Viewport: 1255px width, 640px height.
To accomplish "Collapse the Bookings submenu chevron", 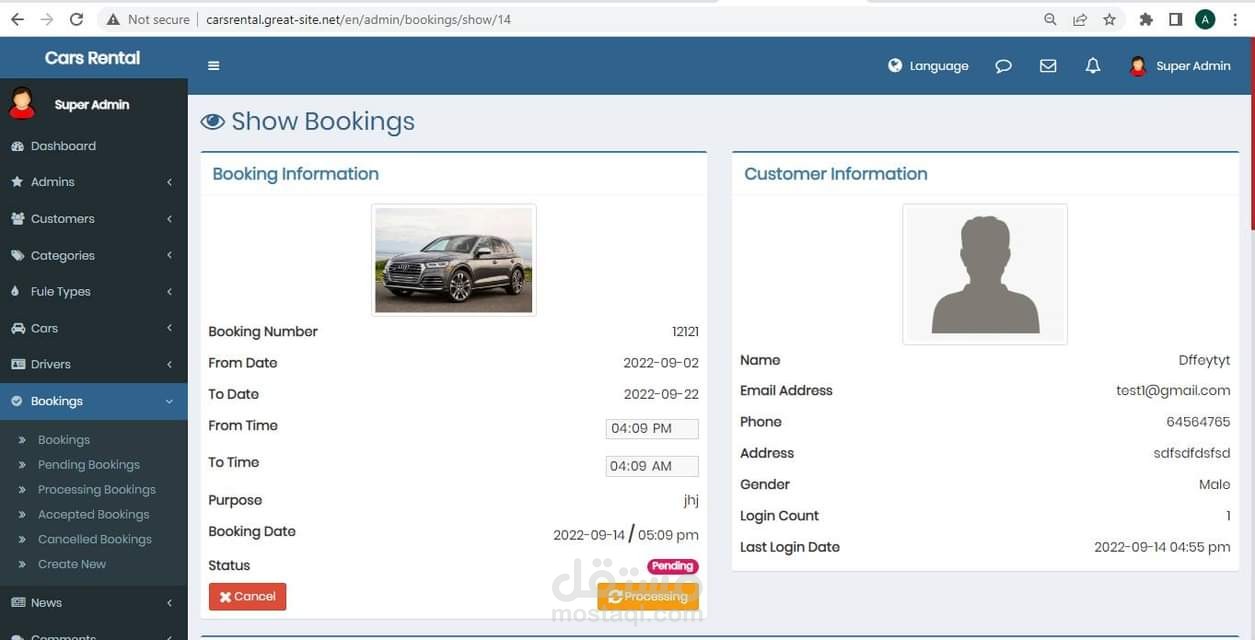I will pyautogui.click(x=170, y=401).
